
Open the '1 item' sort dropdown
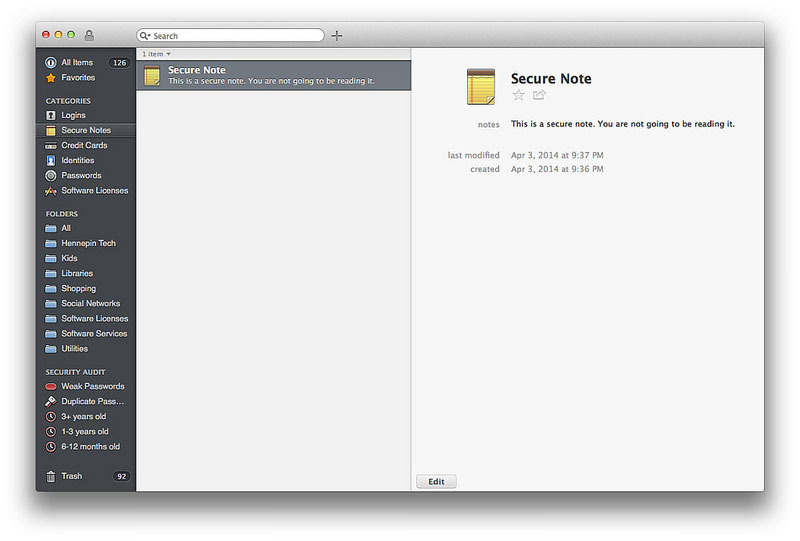tap(156, 54)
